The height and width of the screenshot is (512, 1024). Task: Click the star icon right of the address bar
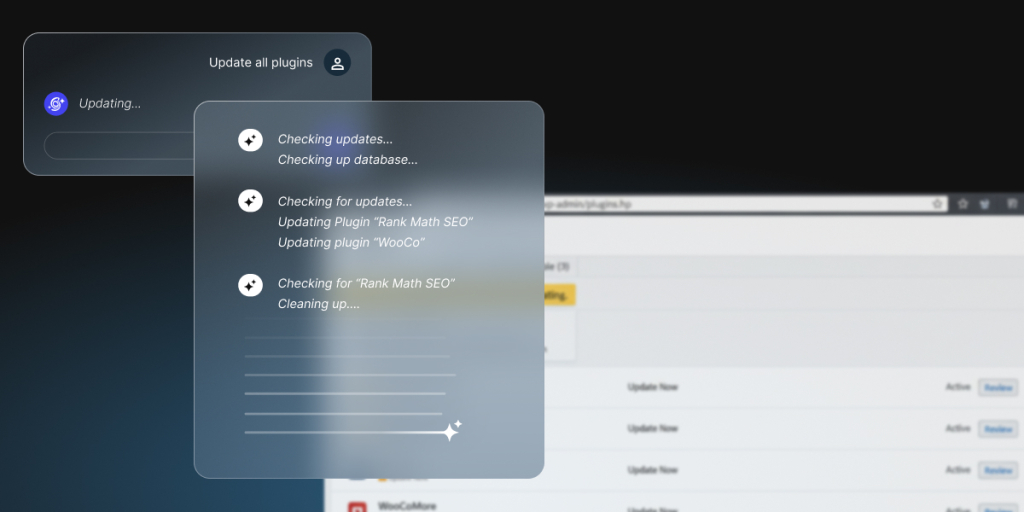pyautogui.click(x=963, y=204)
